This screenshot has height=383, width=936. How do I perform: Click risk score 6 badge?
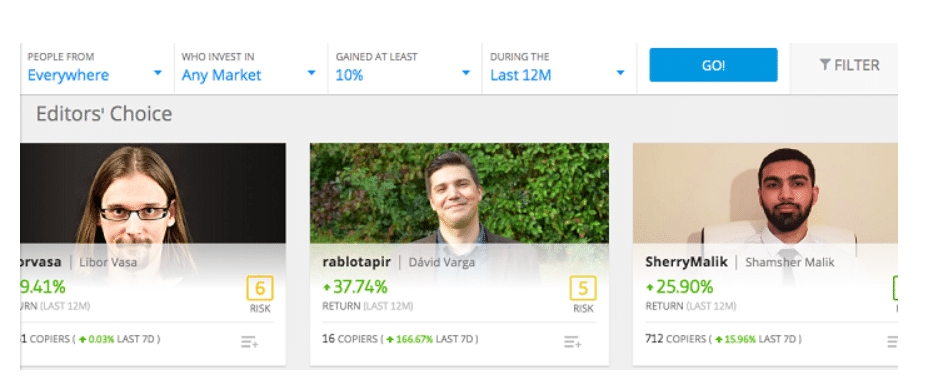tap(260, 289)
